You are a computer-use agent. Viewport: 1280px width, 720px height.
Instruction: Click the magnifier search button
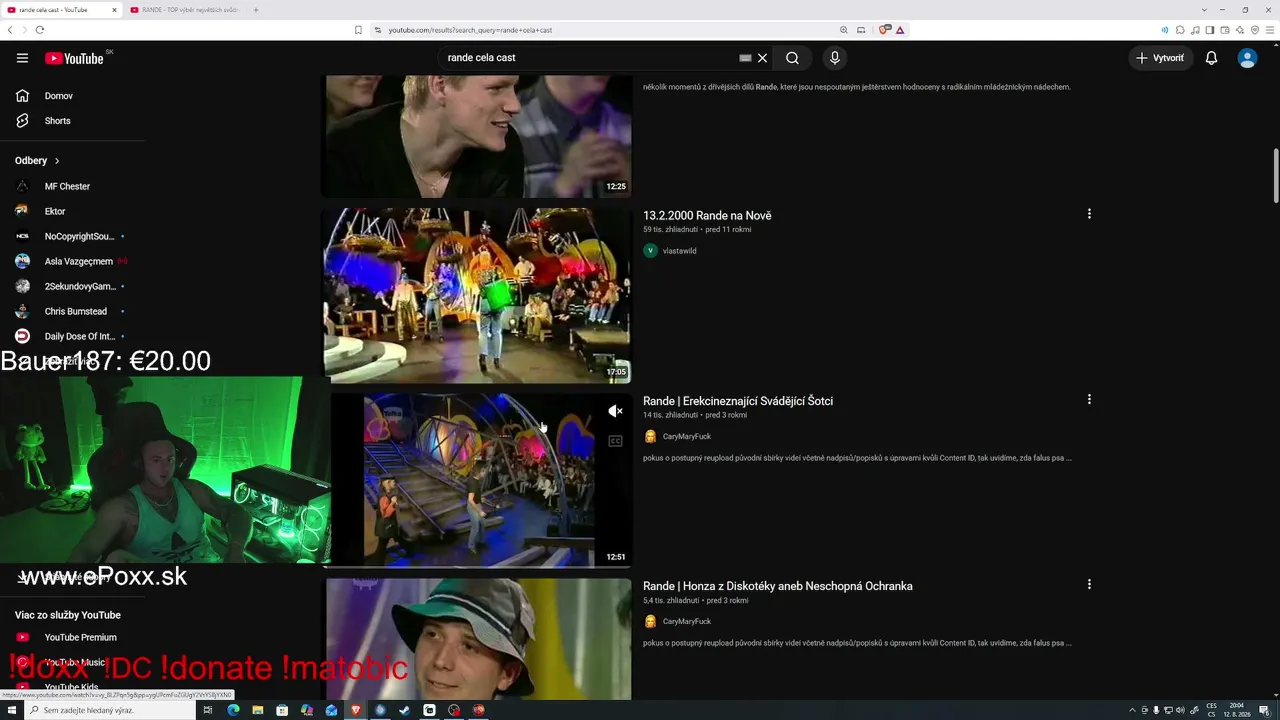point(792,58)
